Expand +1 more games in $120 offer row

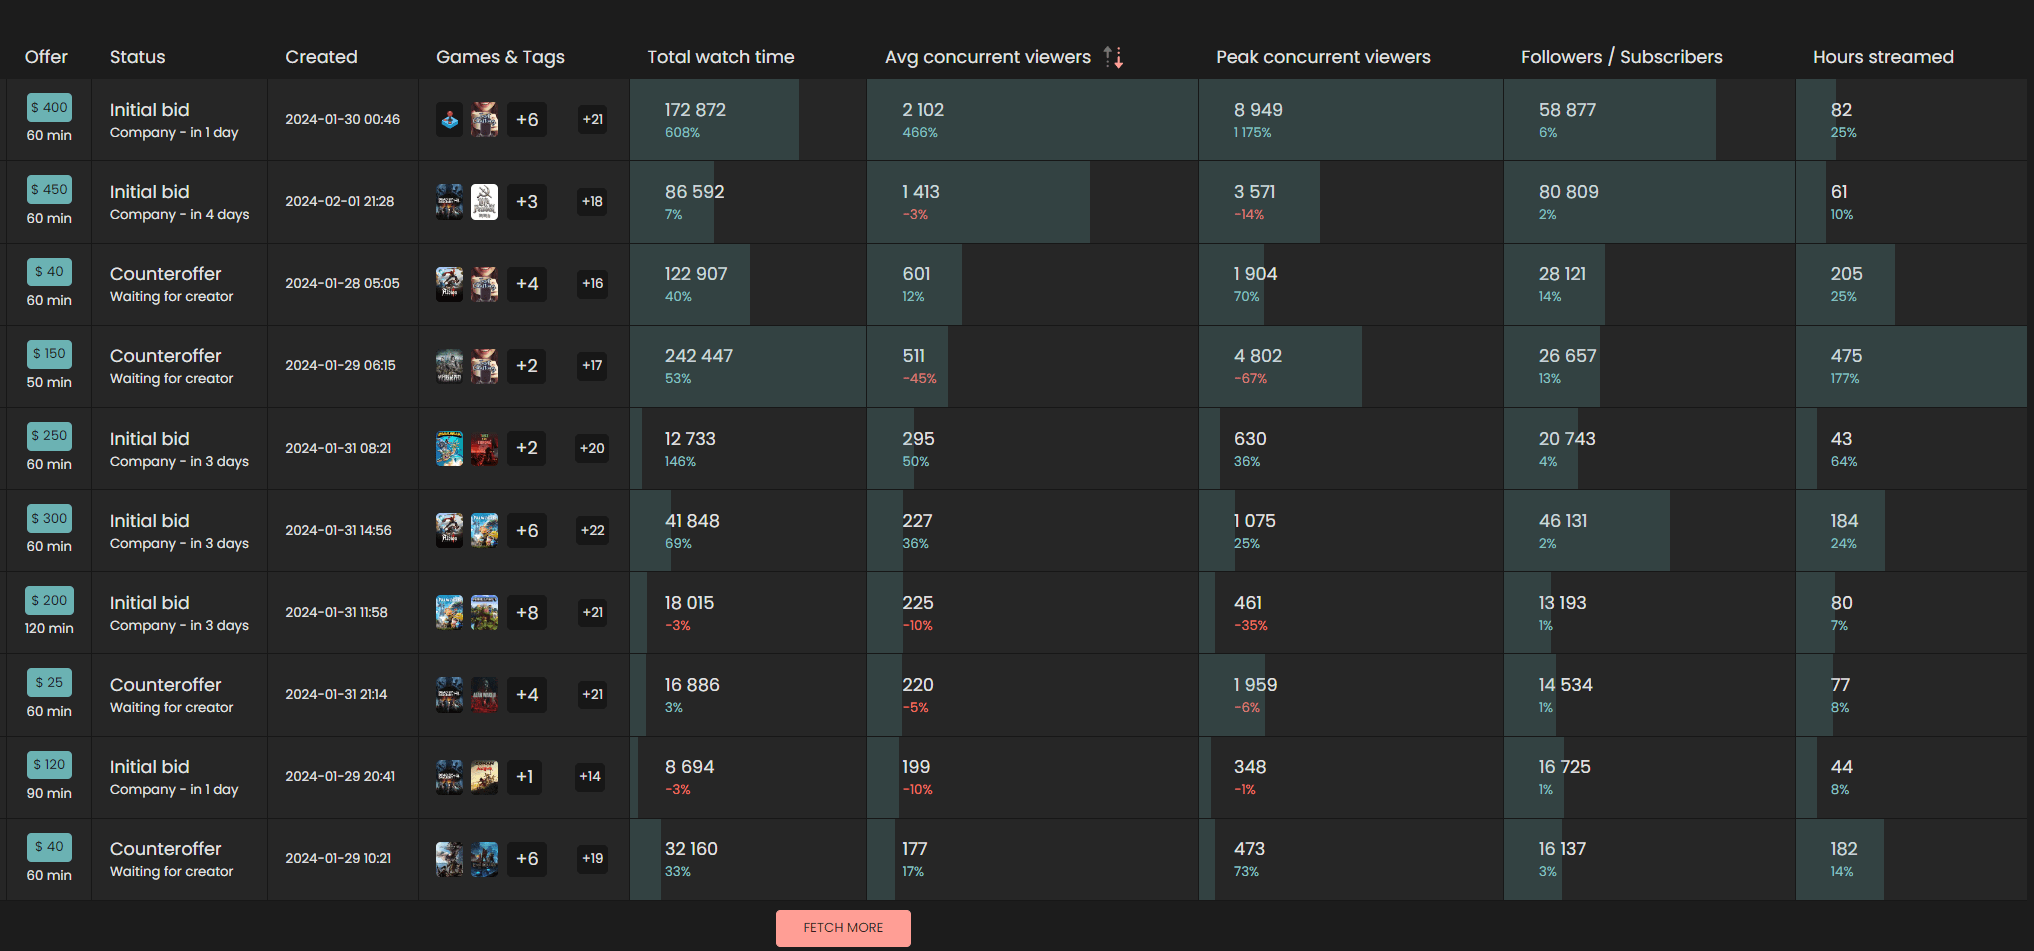(524, 777)
